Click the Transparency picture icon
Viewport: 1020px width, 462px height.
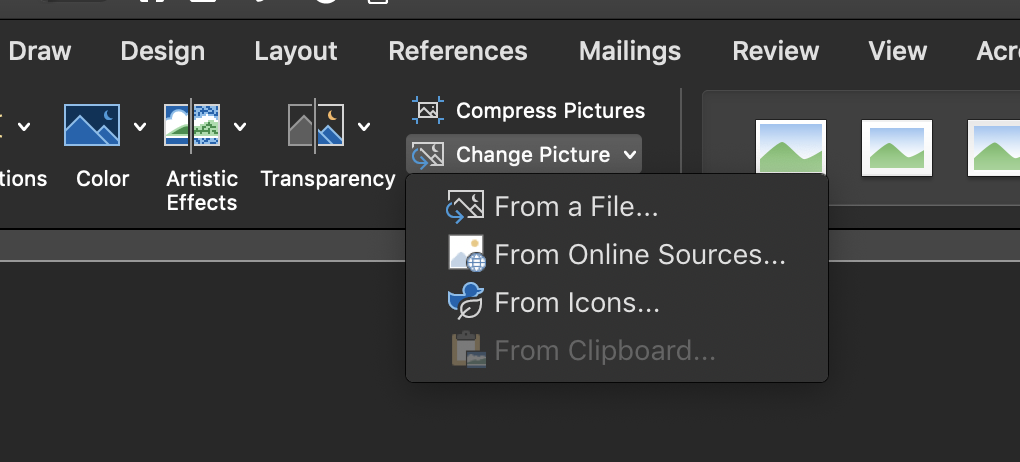coord(316,125)
